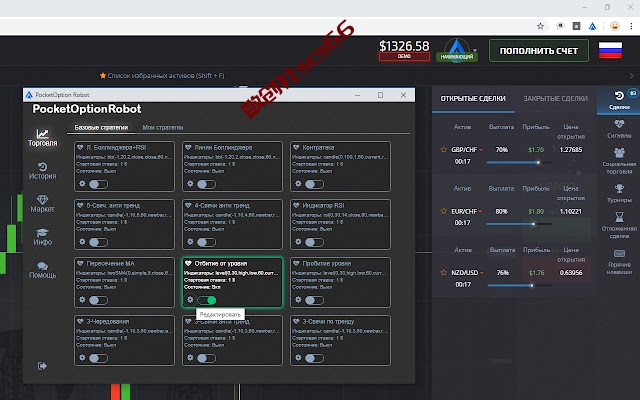
Task: Bookmark page with browser star icon
Action: pyautogui.click(x=540, y=26)
